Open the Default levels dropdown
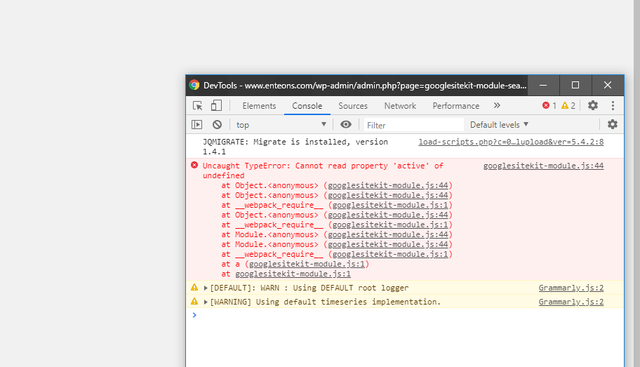The width and height of the screenshot is (640, 367). (x=499, y=125)
